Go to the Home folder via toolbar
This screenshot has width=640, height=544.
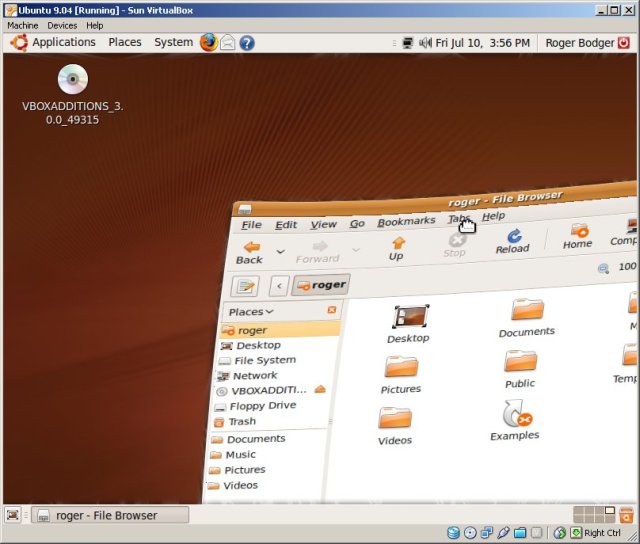[x=578, y=236]
